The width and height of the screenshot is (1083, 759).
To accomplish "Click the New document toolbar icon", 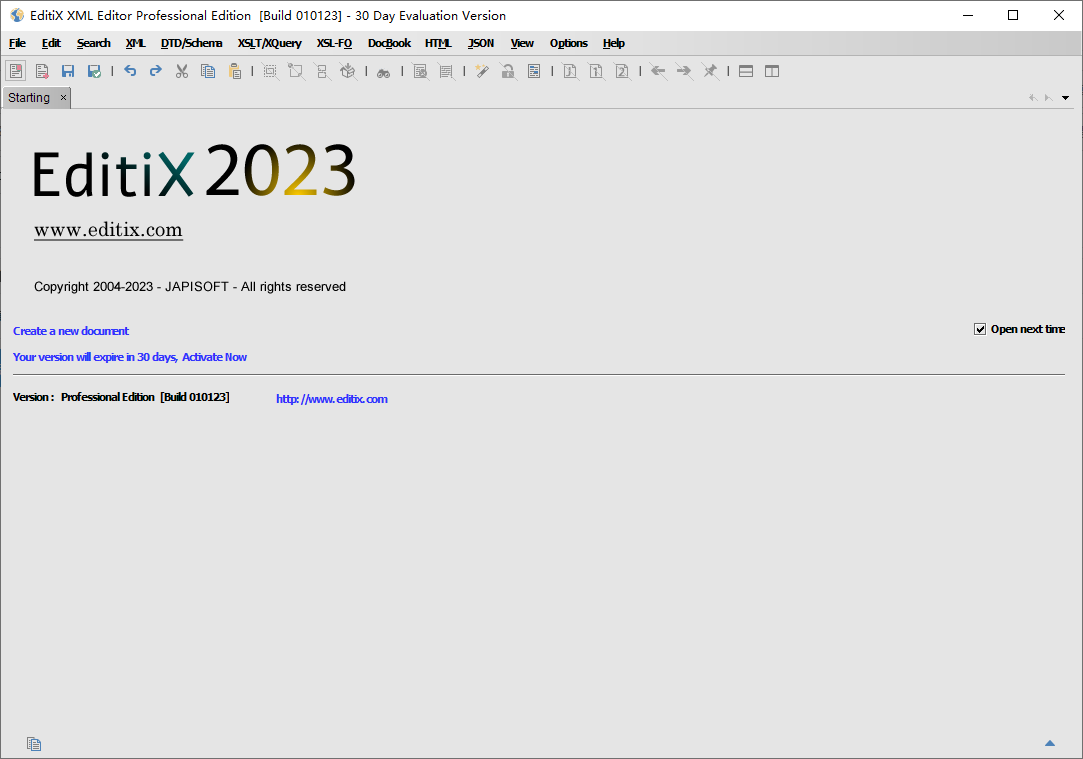I will pyautogui.click(x=16, y=70).
